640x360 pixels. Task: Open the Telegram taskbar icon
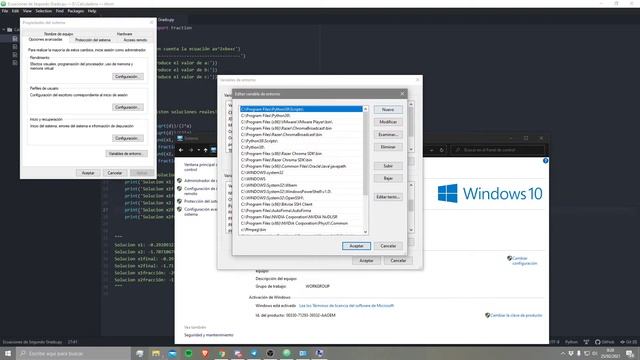coord(254,353)
